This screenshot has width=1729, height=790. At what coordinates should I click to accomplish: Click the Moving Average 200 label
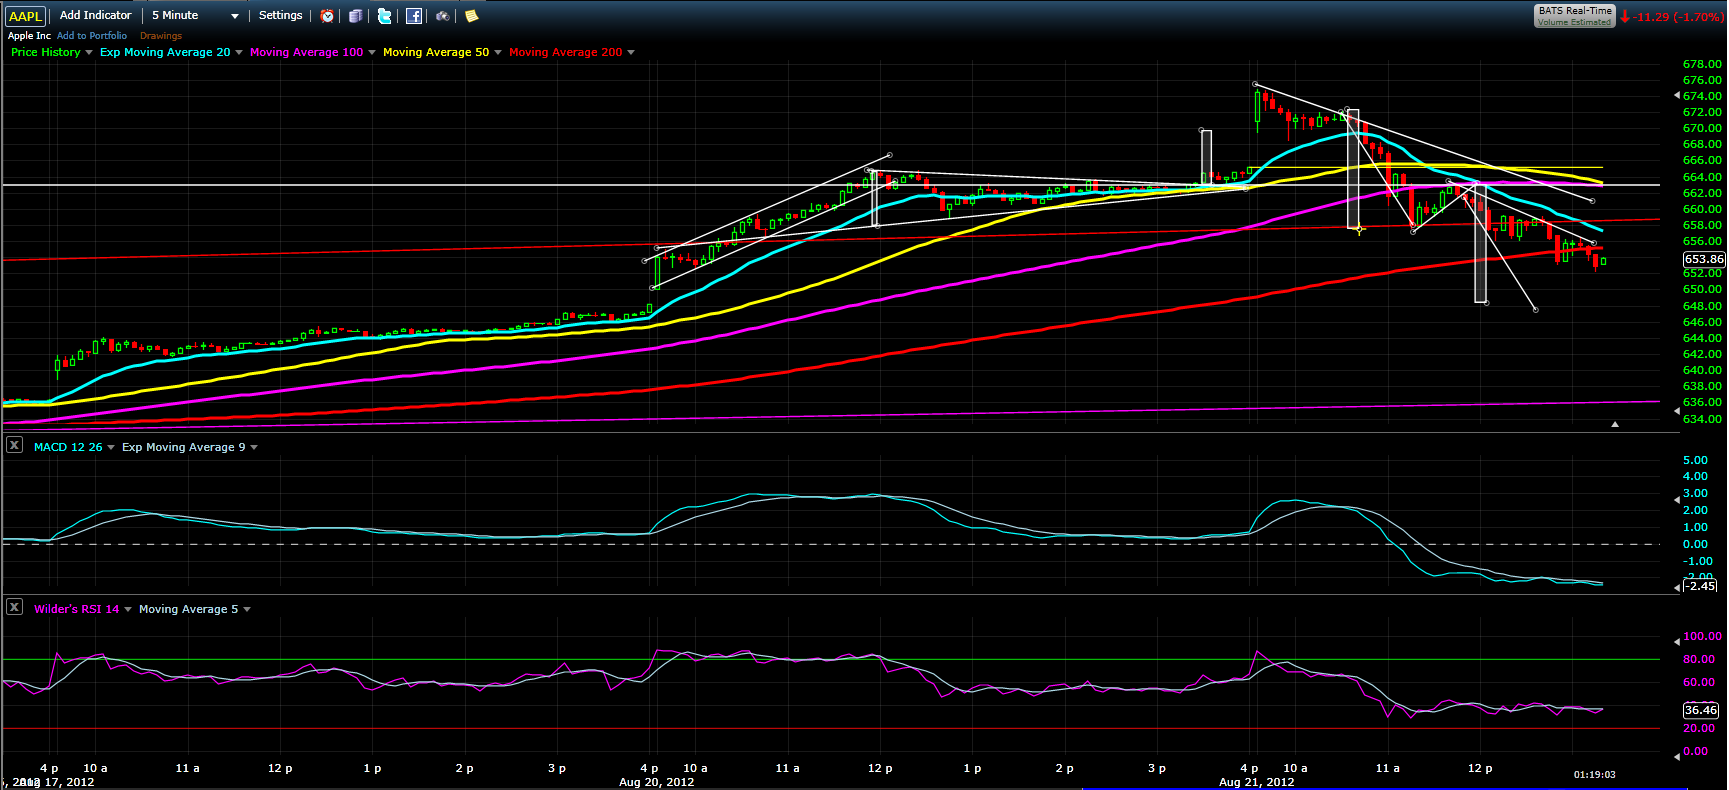pyautogui.click(x=566, y=52)
